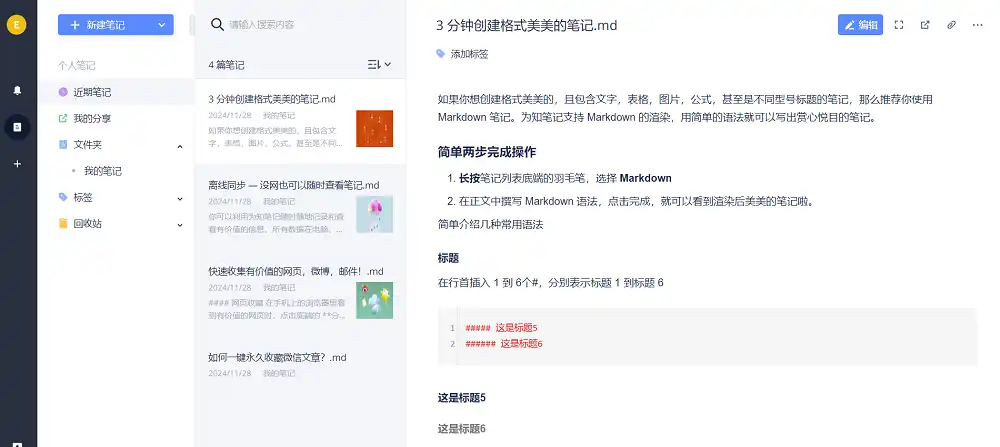Click the user avatar at top left
Image resolution: width=1000 pixels, height=447 pixels.
(x=16, y=25)
